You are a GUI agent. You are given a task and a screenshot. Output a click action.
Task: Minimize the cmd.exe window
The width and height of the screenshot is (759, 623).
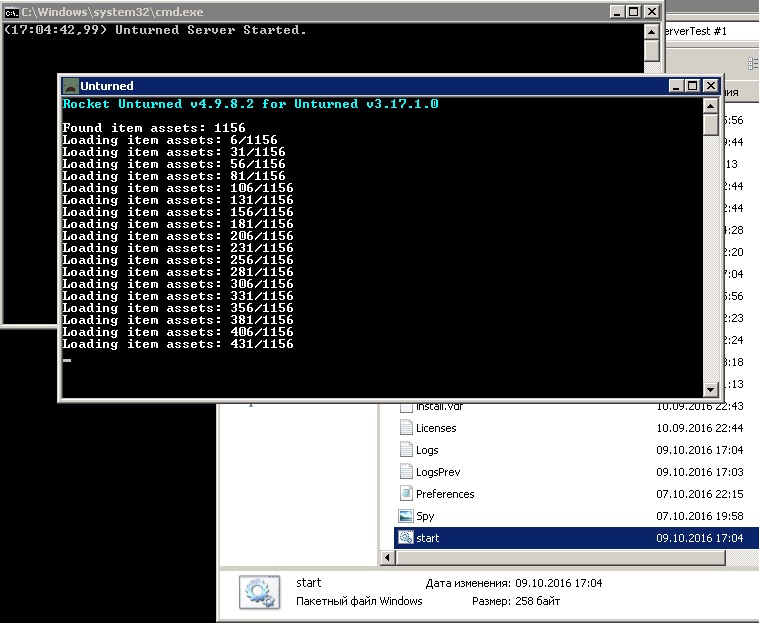tap(616, 12)
